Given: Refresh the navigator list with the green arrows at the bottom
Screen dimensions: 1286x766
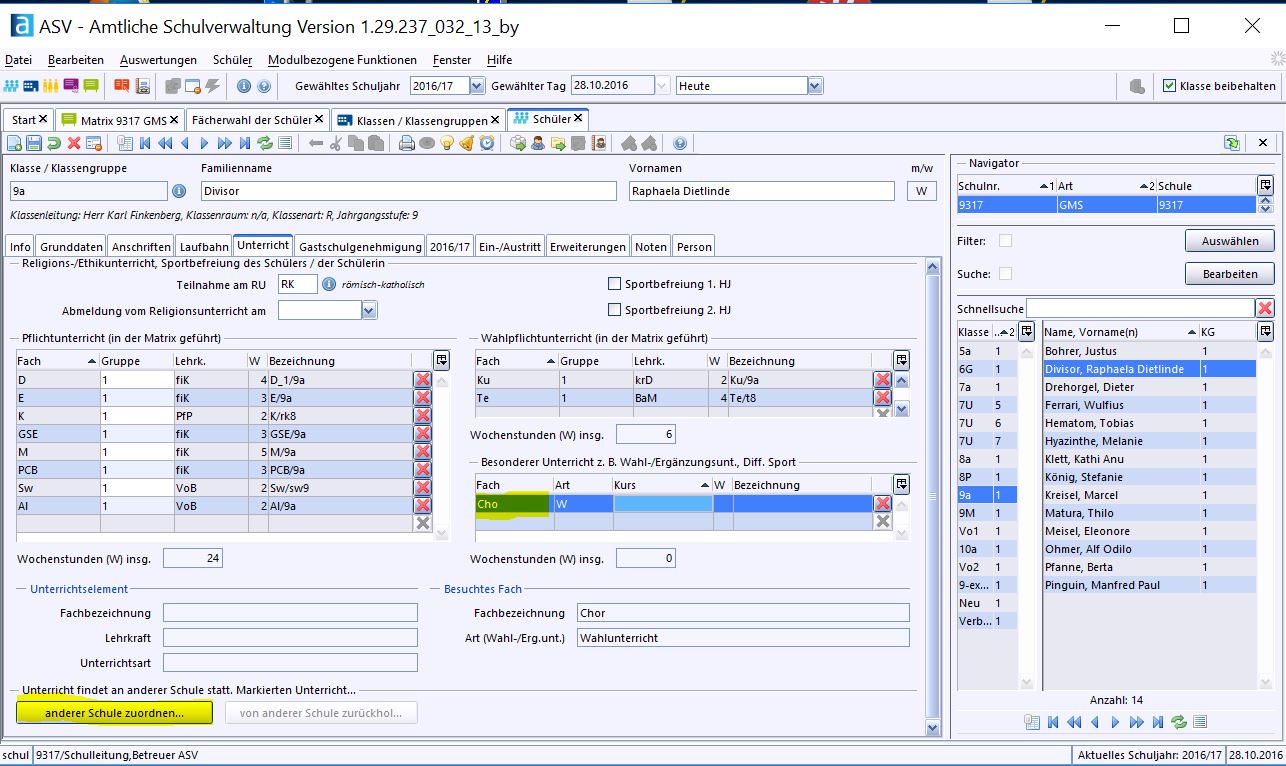Looking at the screenshot, I should [x=1179, y=722].
